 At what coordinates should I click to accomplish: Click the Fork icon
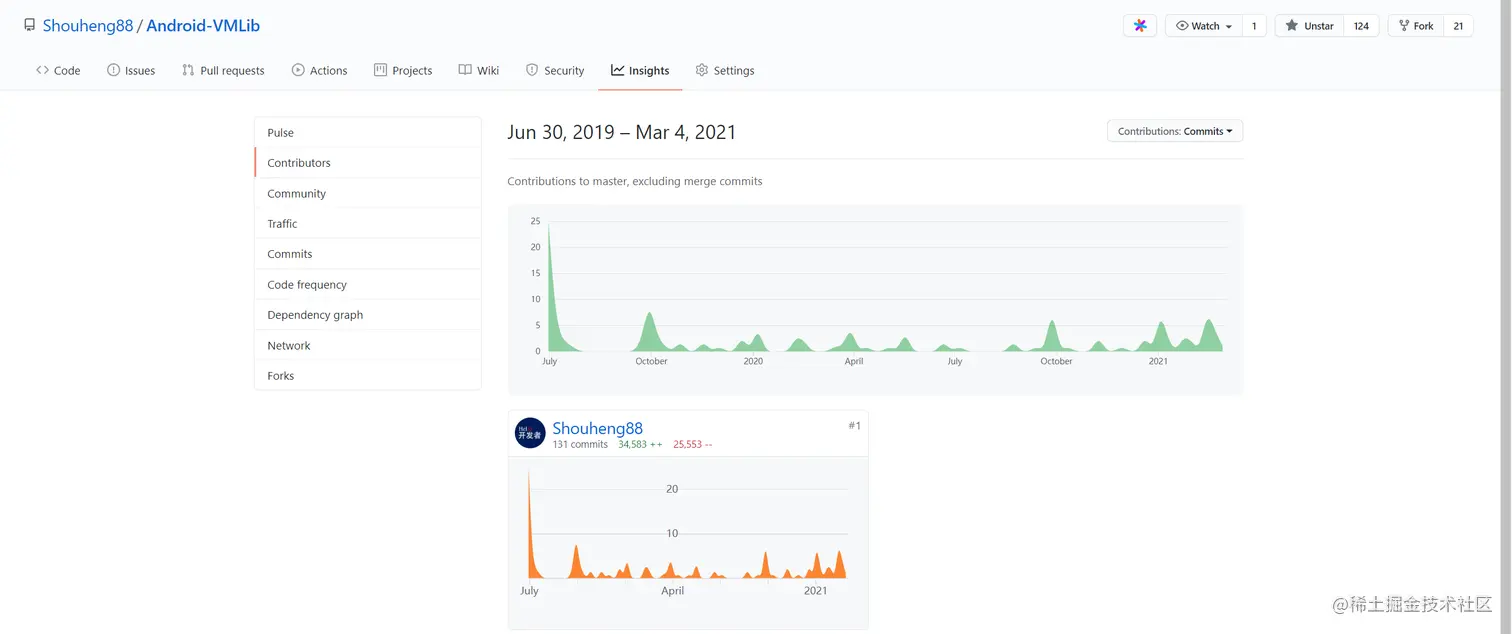1404,26
